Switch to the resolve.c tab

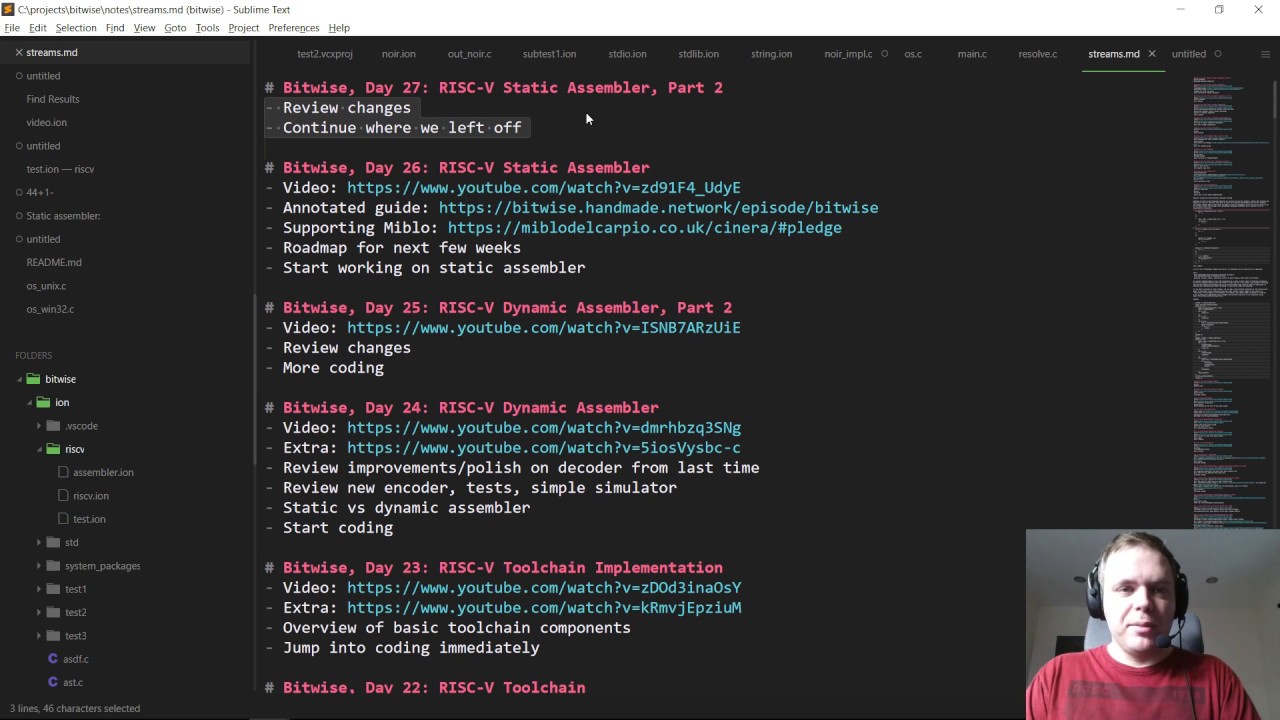click(x=1038, y=54)
